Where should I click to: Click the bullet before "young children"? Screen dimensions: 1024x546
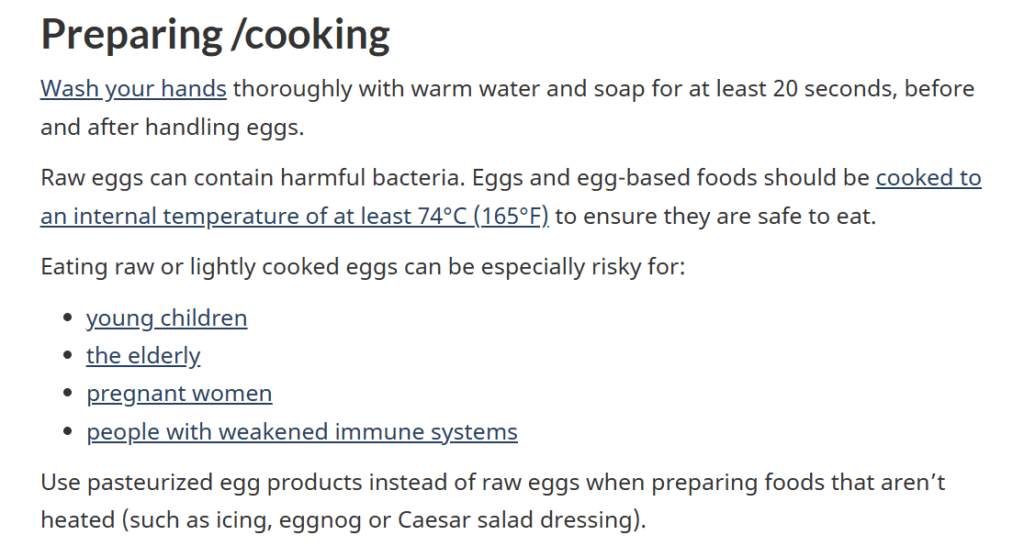coord(67,318)
